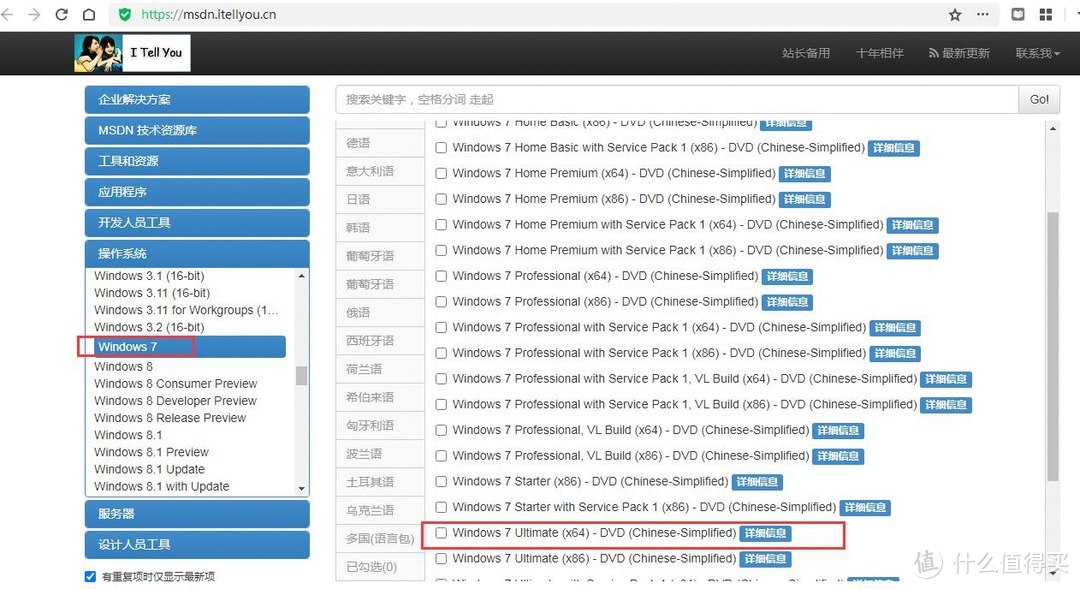Click the OS list scroll-up arrow
This screenshot has width=1080, height=589.
(302, 276)
